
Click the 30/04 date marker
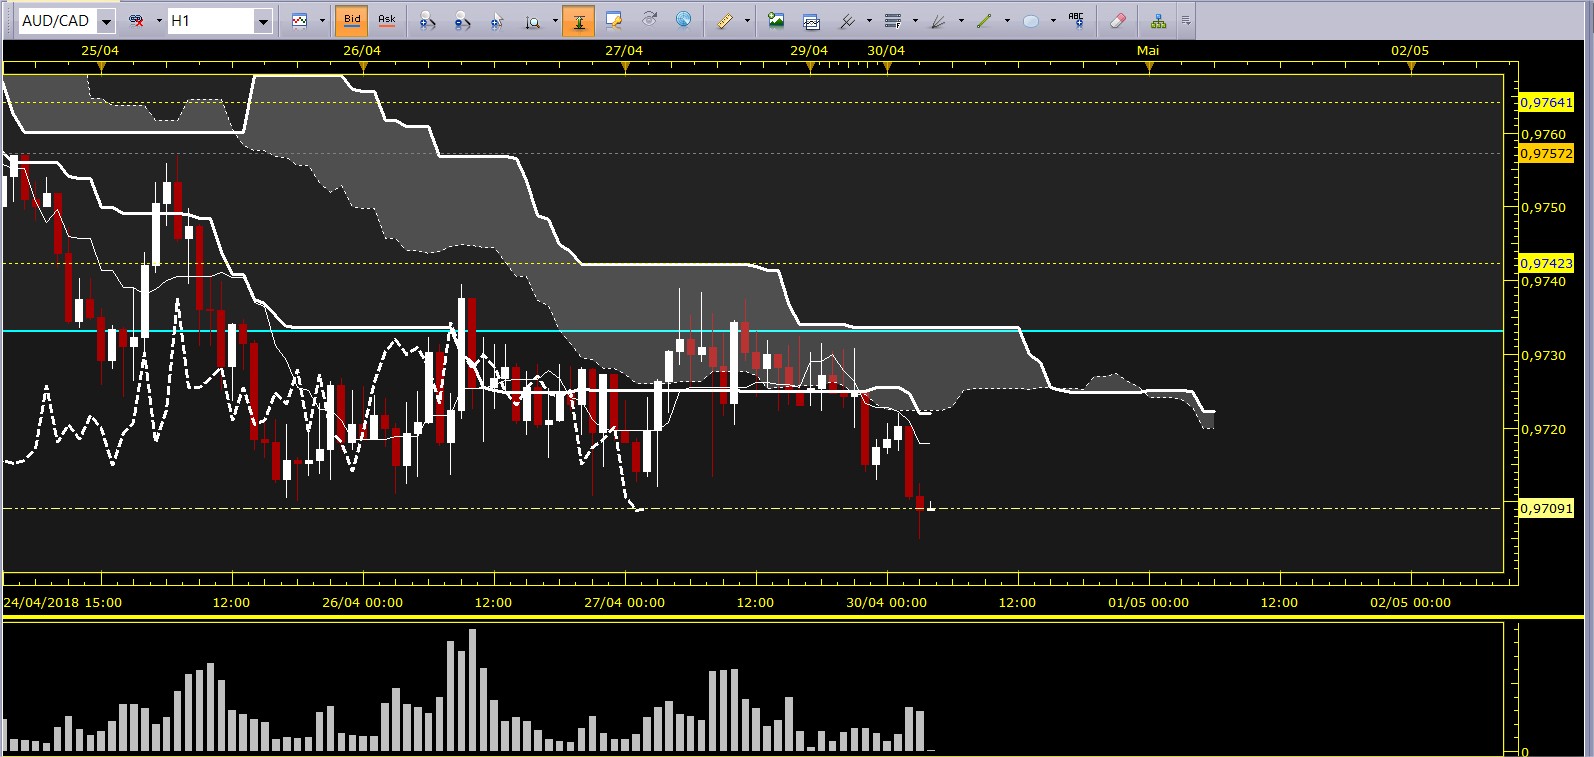886,50
